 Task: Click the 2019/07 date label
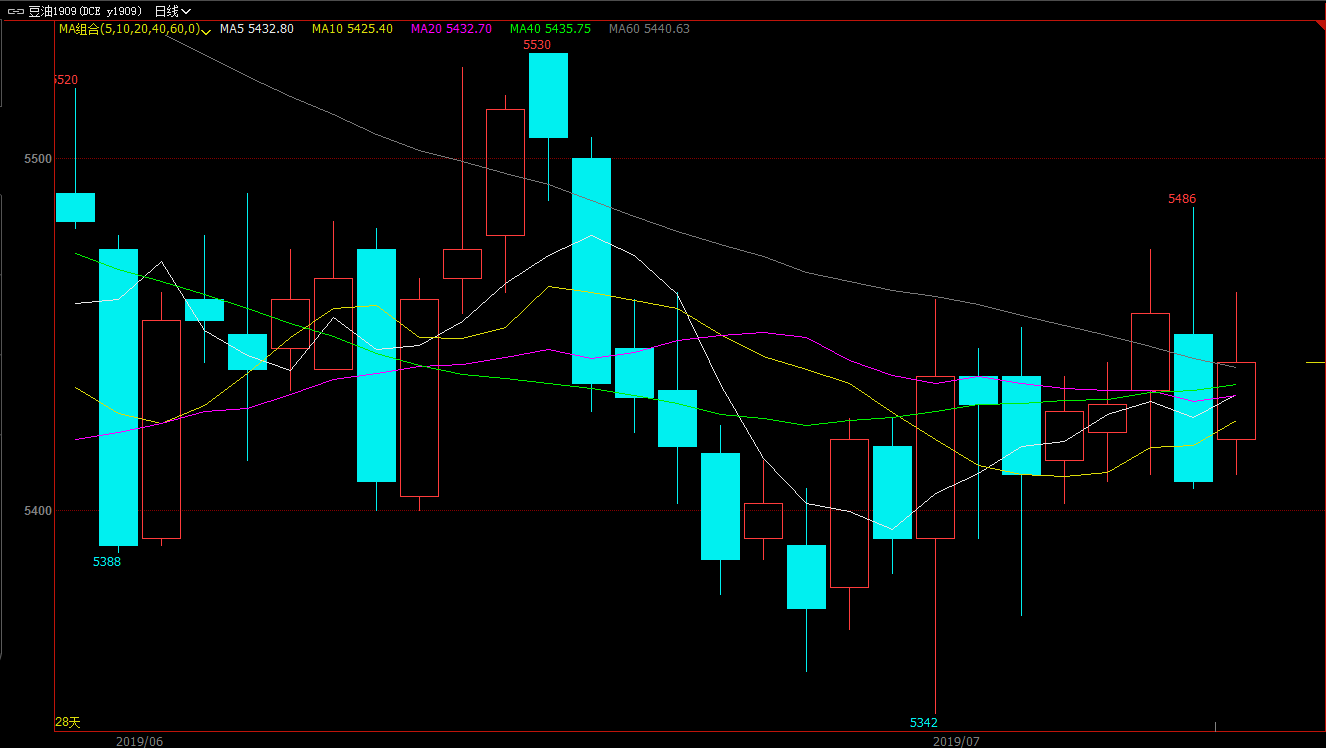point(956,741)
